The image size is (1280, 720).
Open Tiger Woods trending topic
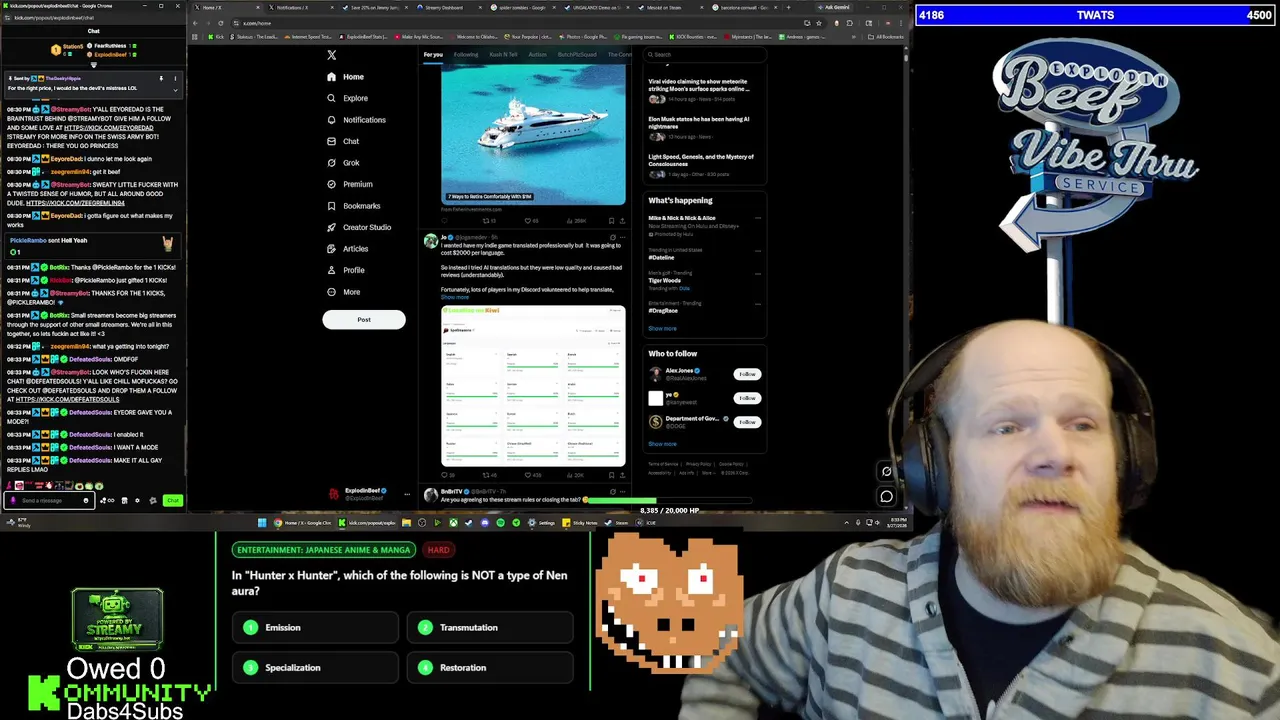click(x=664, y=281)
